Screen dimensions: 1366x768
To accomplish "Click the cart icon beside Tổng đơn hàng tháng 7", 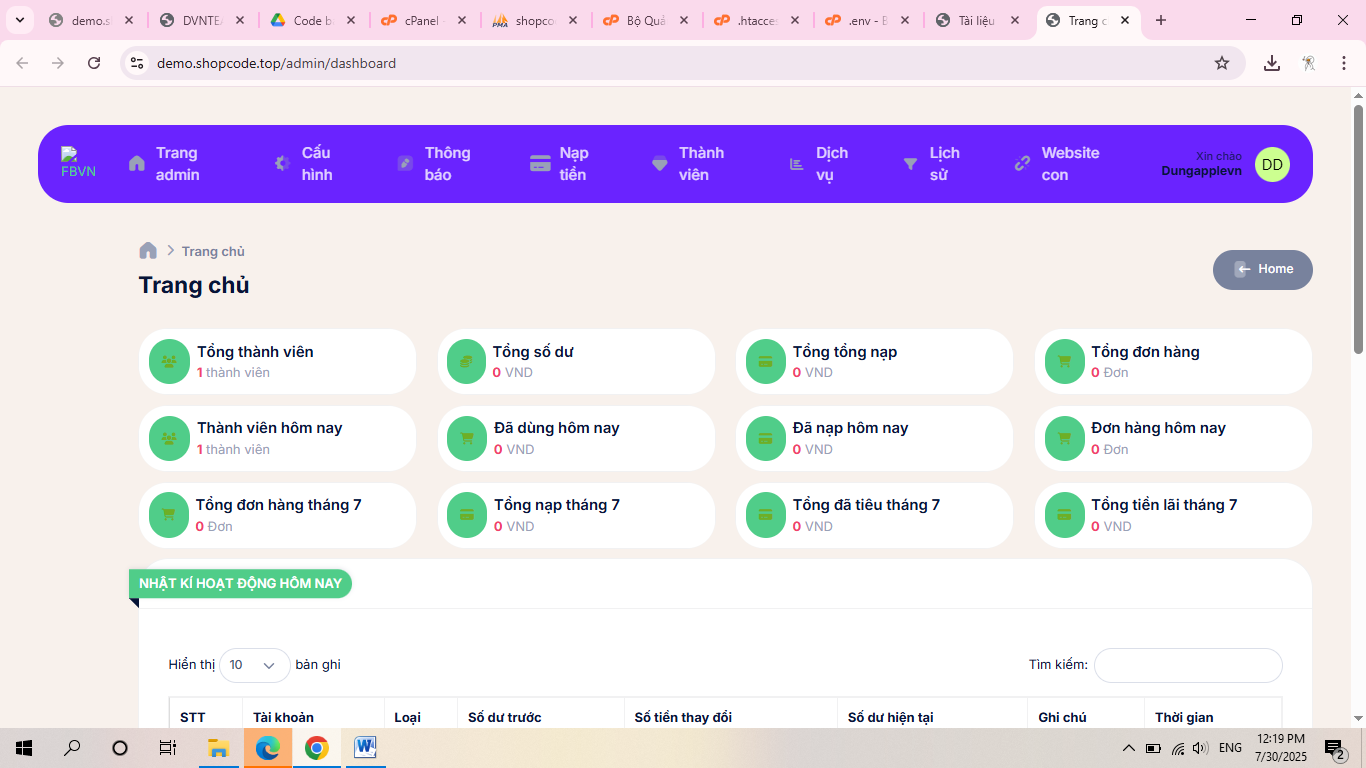I will [169, 515].
